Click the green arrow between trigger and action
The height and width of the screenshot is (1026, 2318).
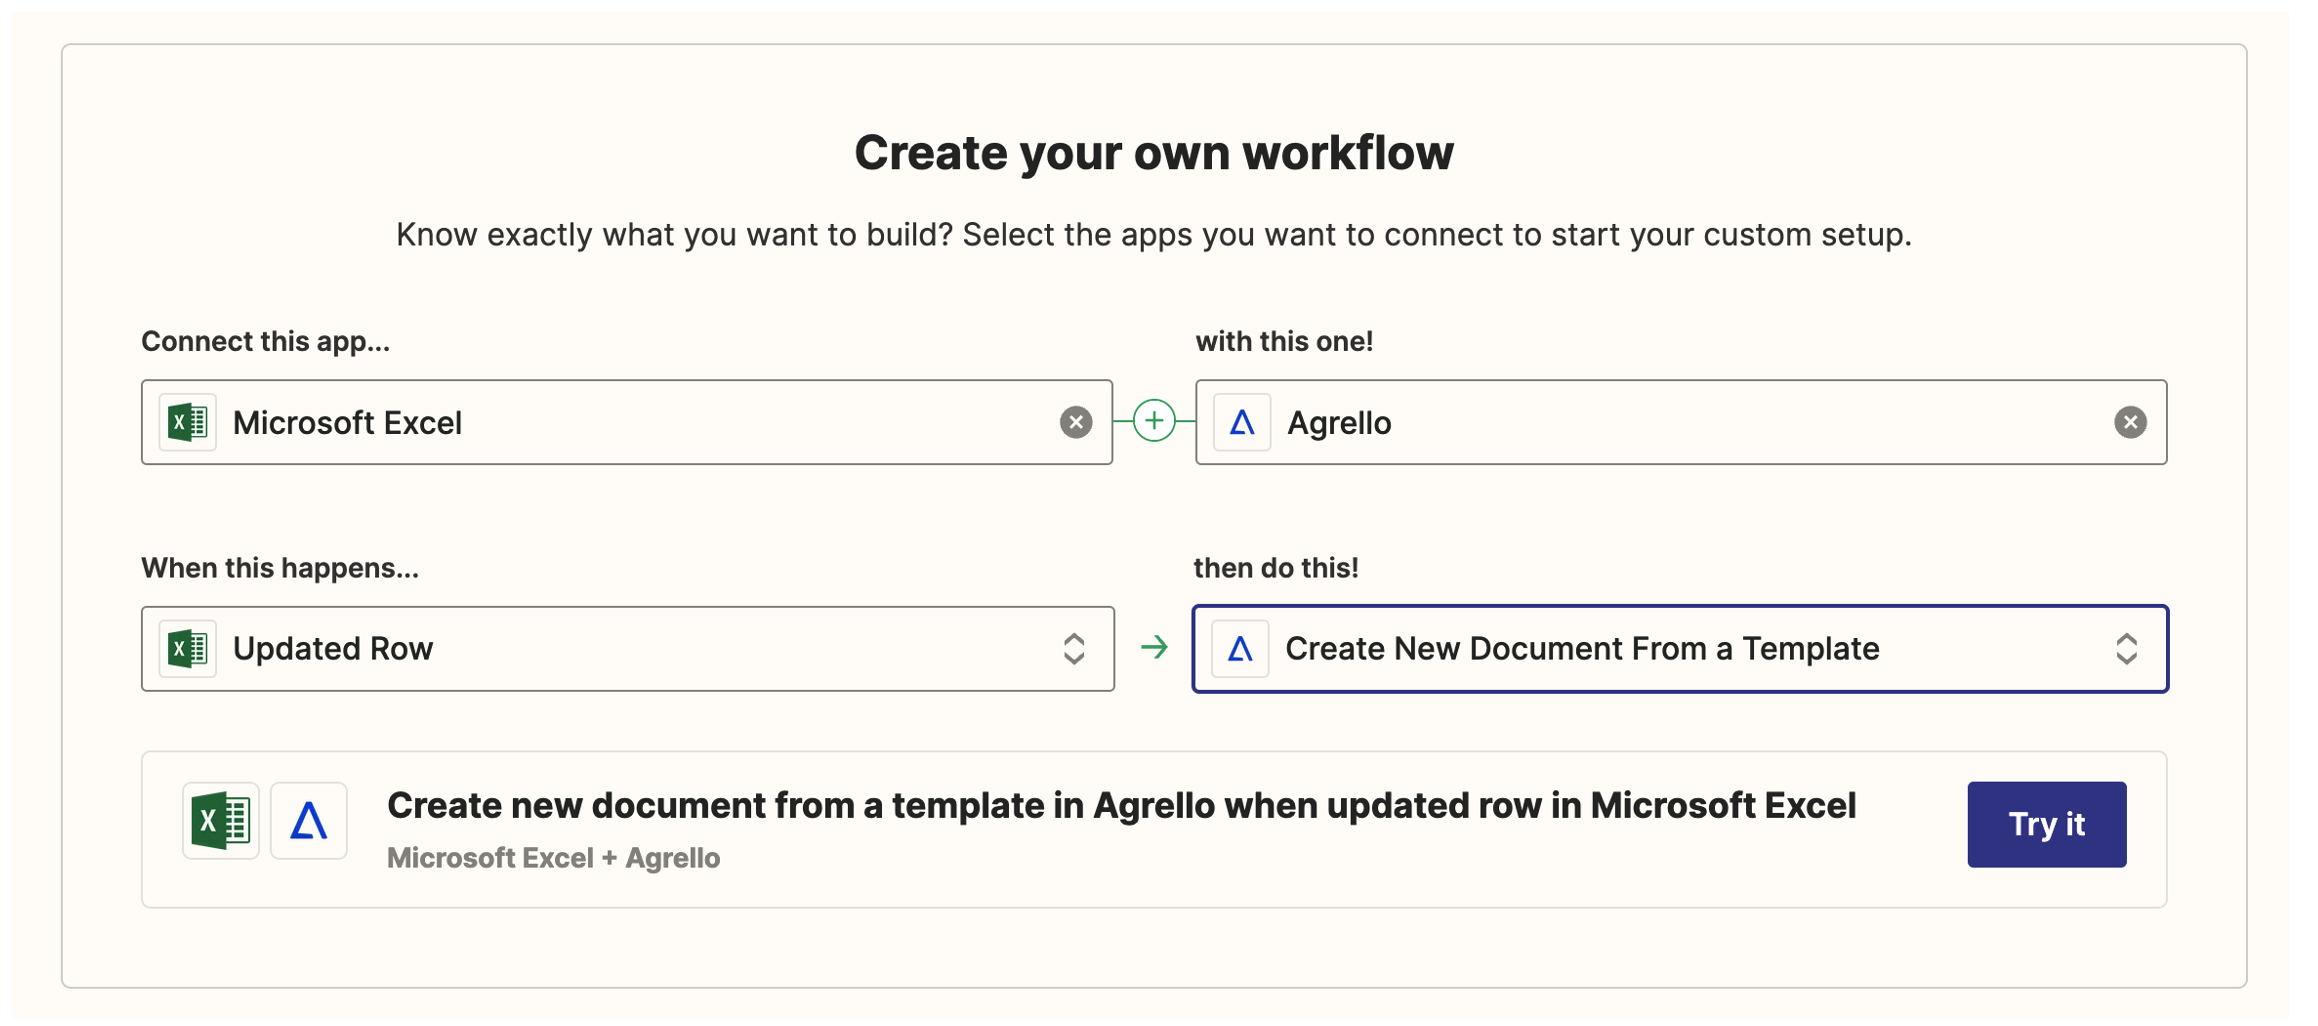pyautogui.click(x=1155, y=648)
